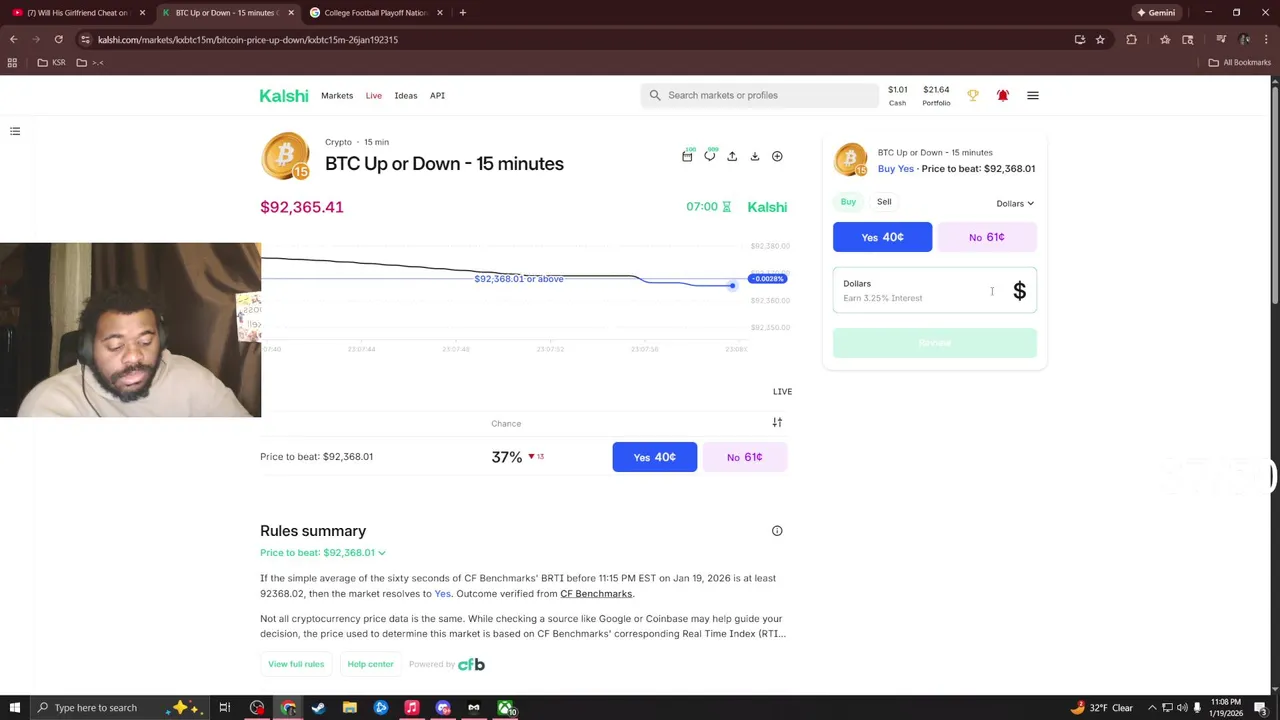Screen dimensions: 1280x720
Task: Focus the Search markets or profiles field
Action: tap(760, 95)
